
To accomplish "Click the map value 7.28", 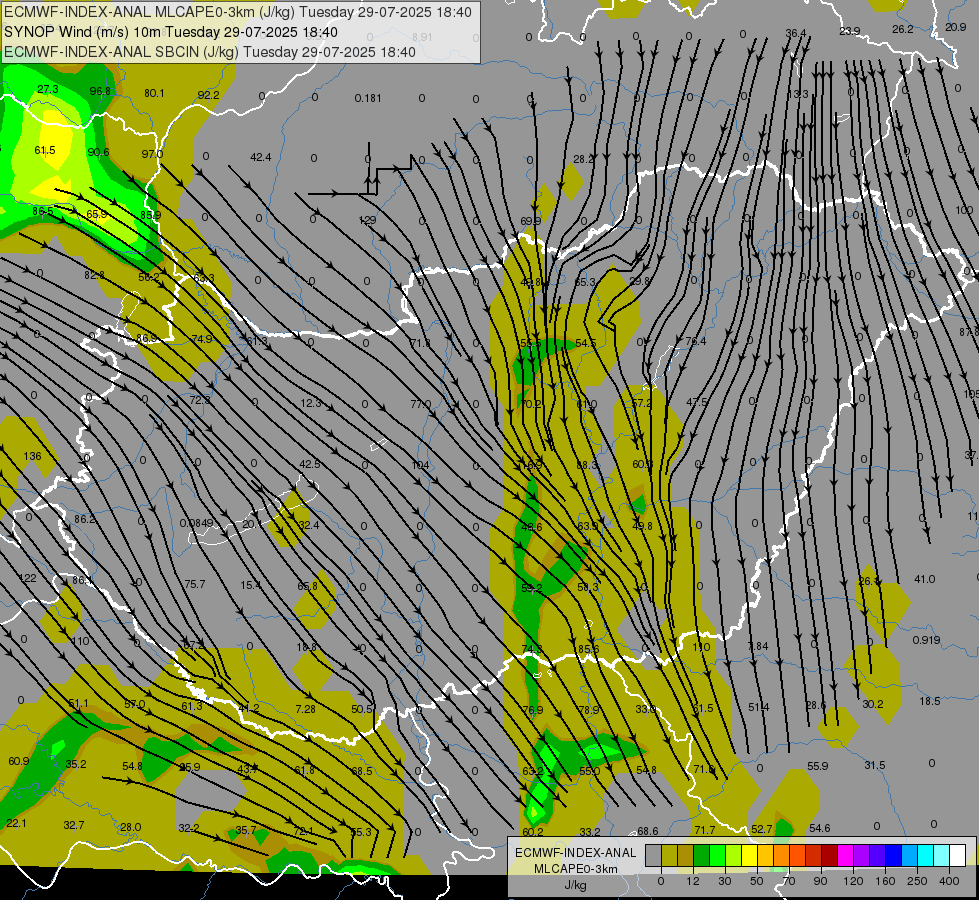I will (x=306, y=709).
